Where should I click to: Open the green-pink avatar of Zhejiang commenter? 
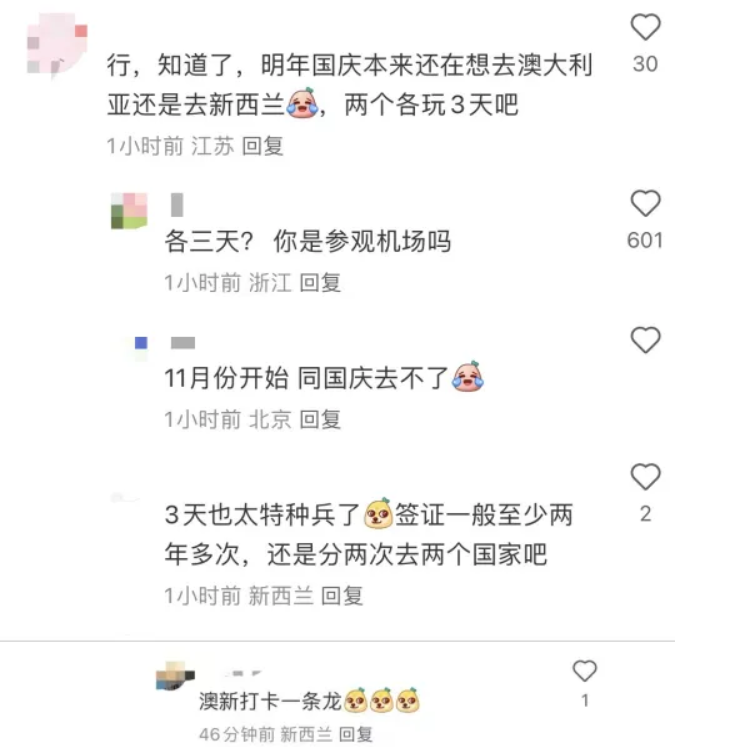point(129,211)
